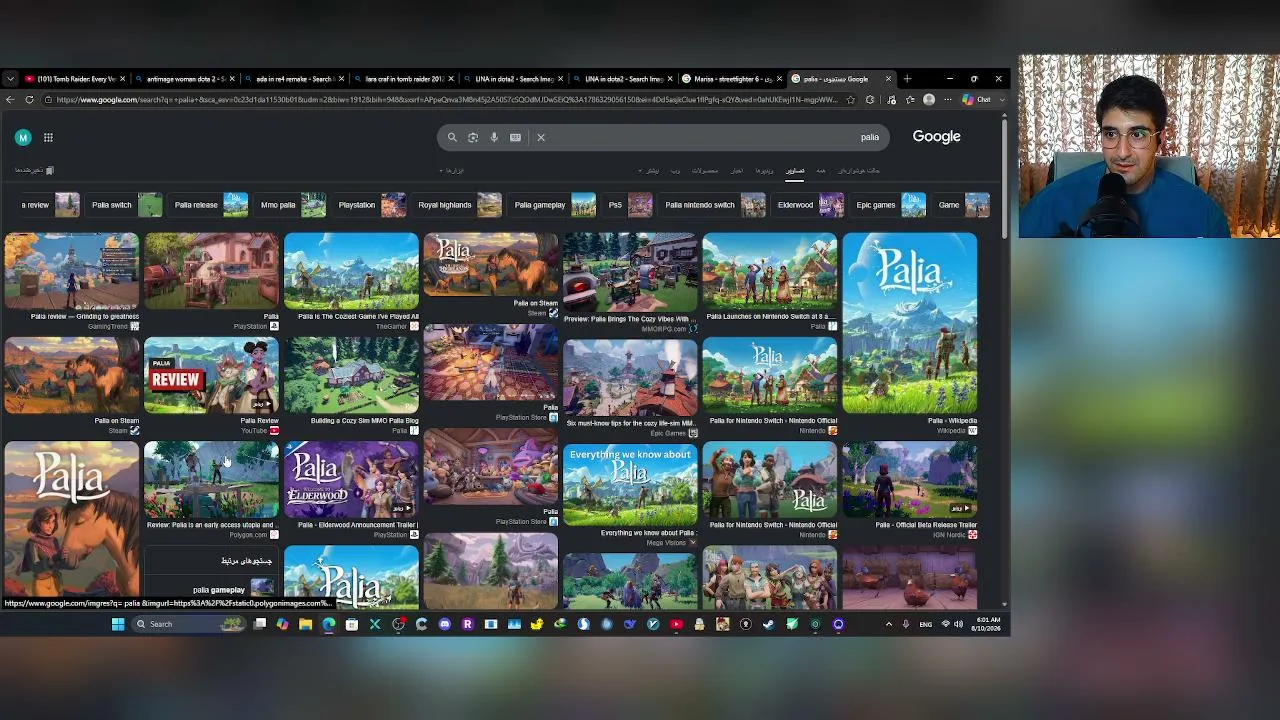1280x720 pixels.
Task: Select the Palia switch suggestion chip
Action: [x=126, y=205]
